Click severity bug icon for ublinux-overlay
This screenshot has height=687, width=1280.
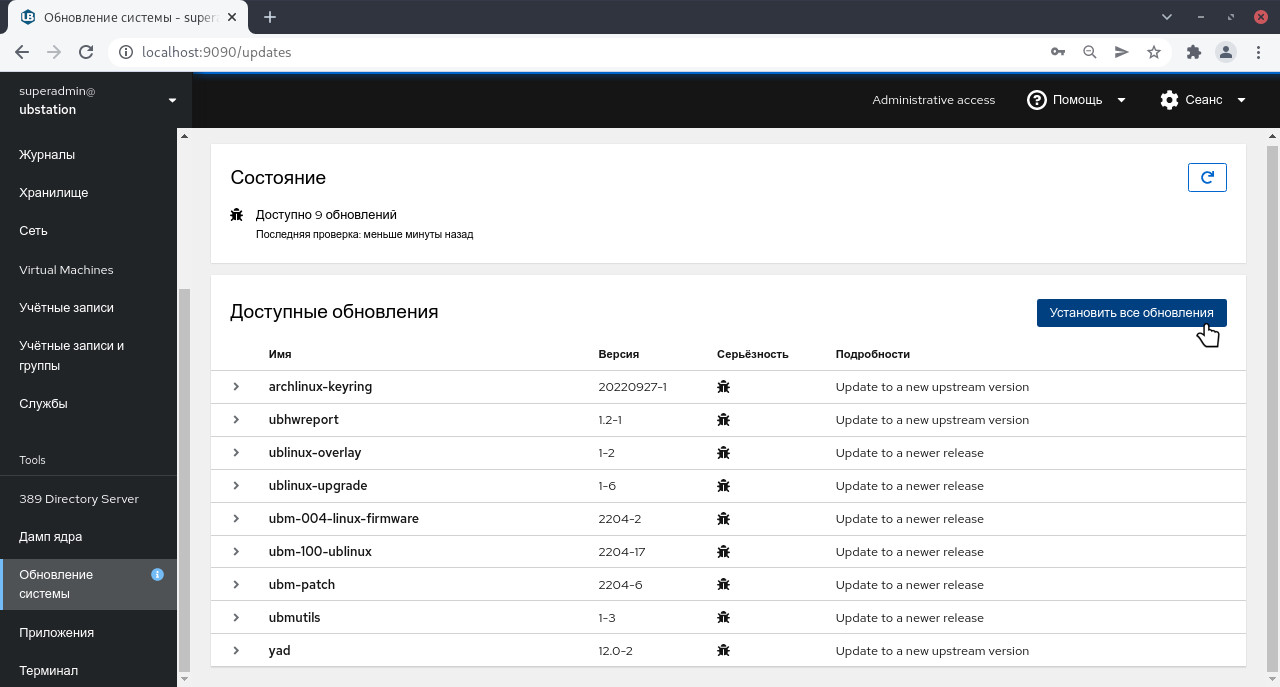click(723, 453)
